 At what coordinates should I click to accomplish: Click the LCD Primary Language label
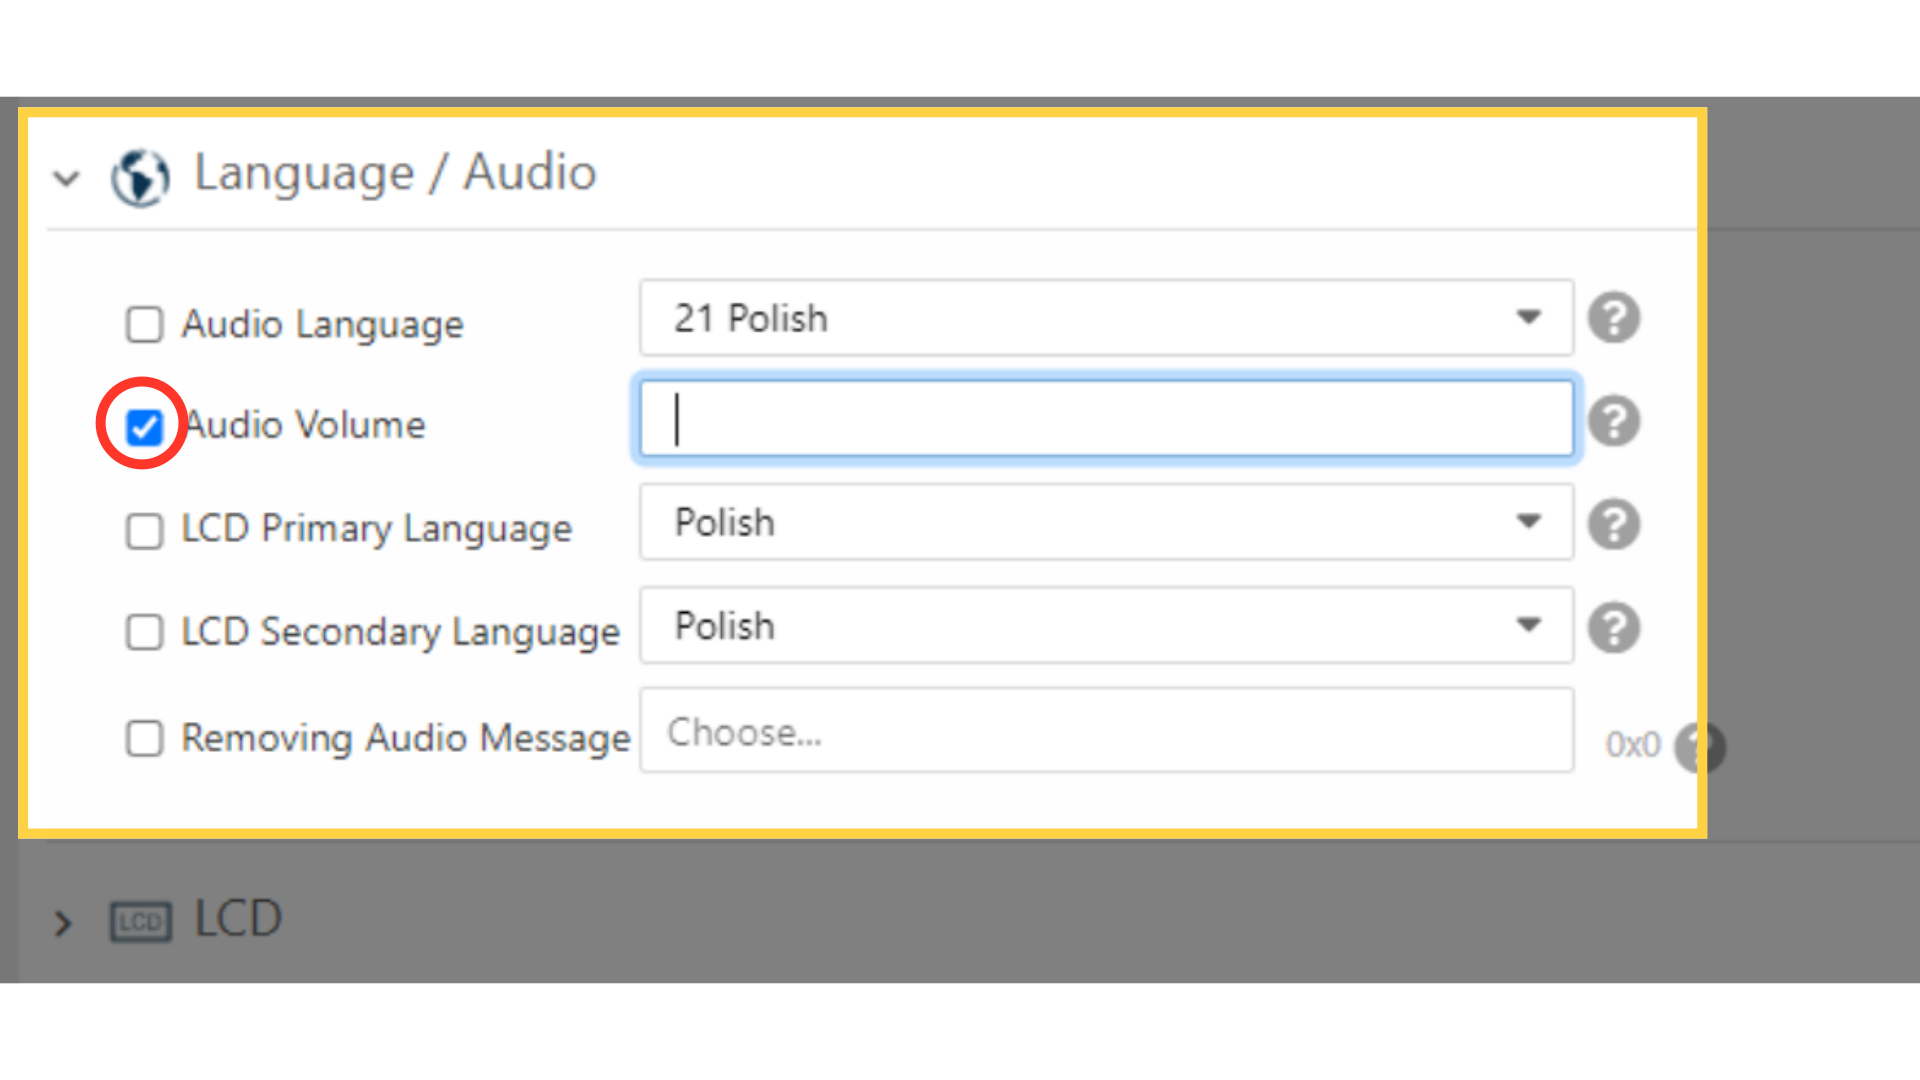(376, 529)
